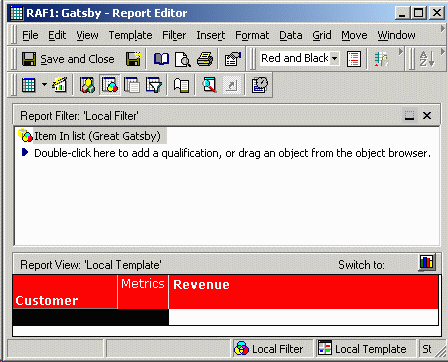Click the empty white Revenue data cell
The width and height of the screenshot is (448, 362).
coord(303,317)
